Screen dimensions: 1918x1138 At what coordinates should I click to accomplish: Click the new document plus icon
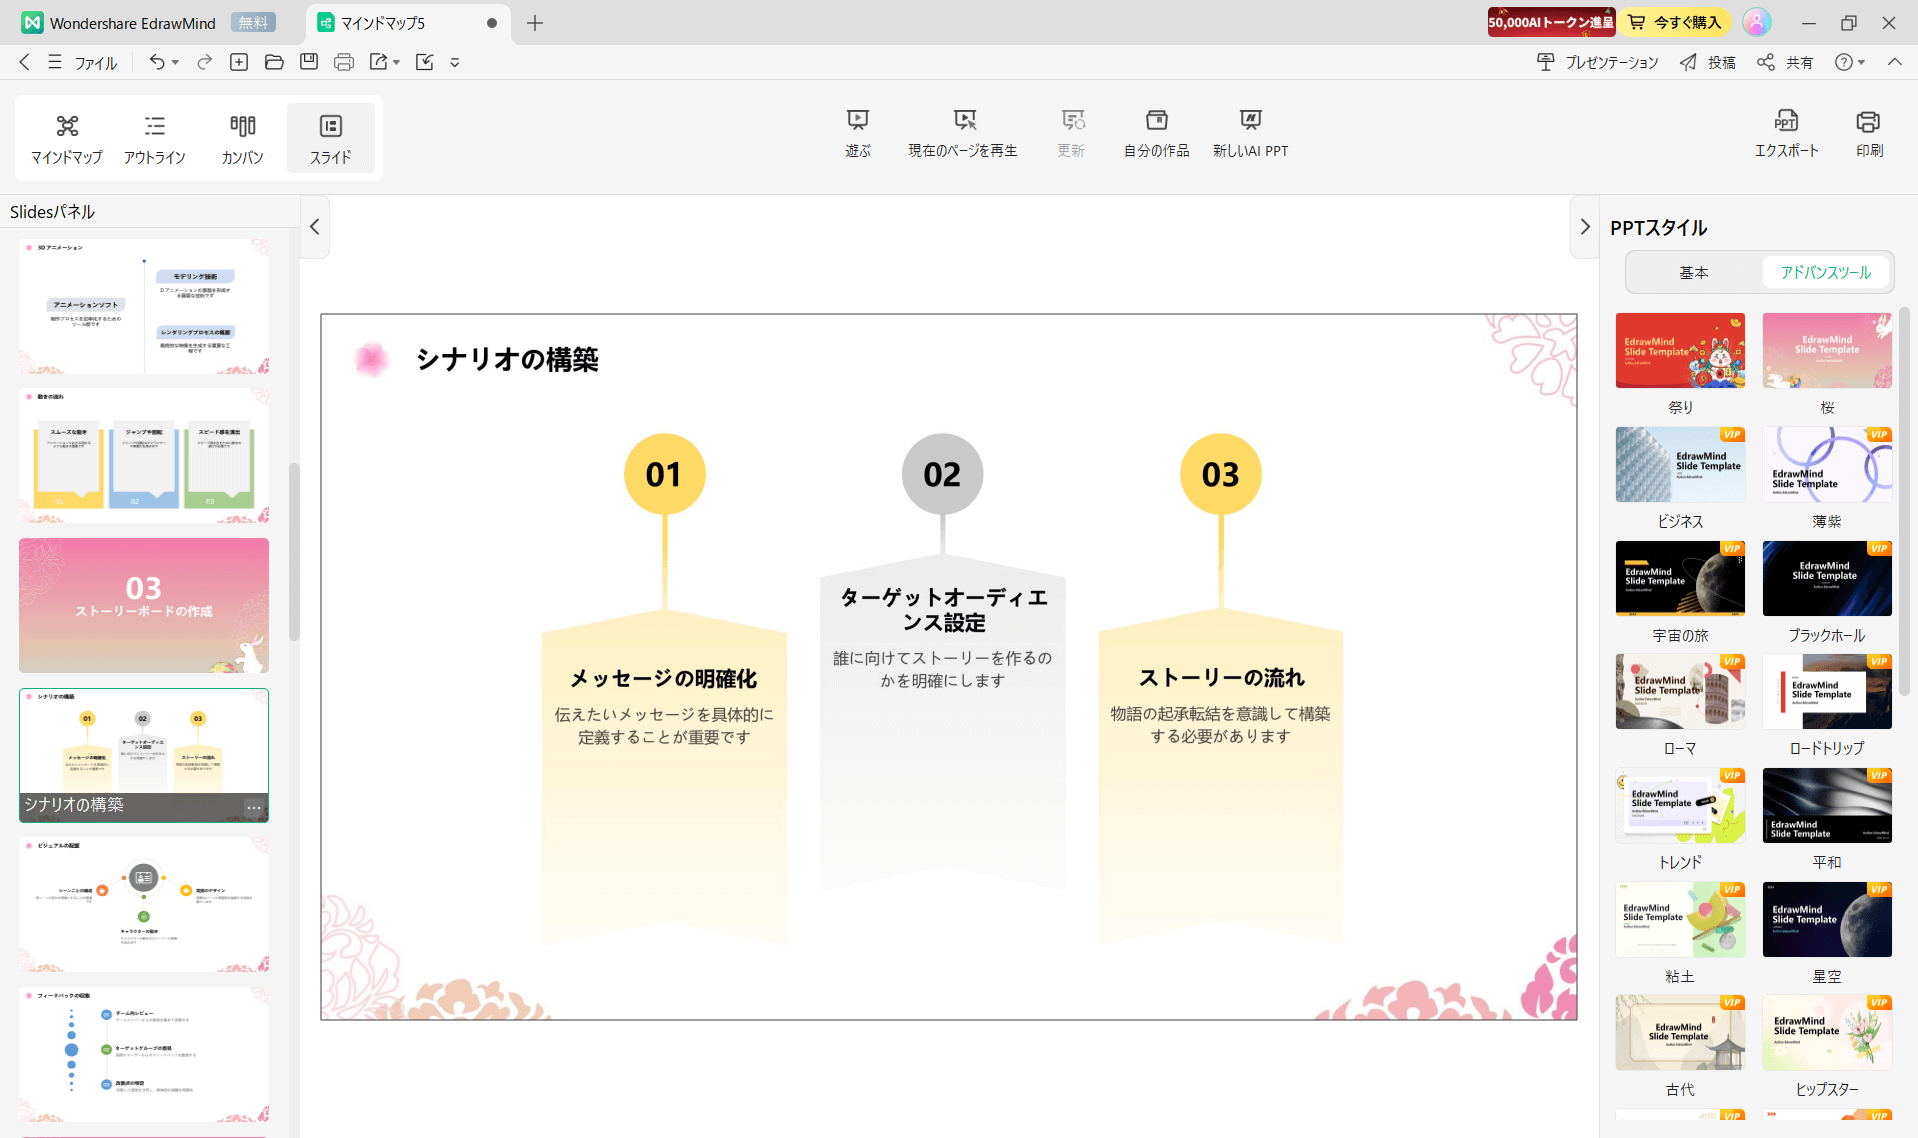coord(239,62)
